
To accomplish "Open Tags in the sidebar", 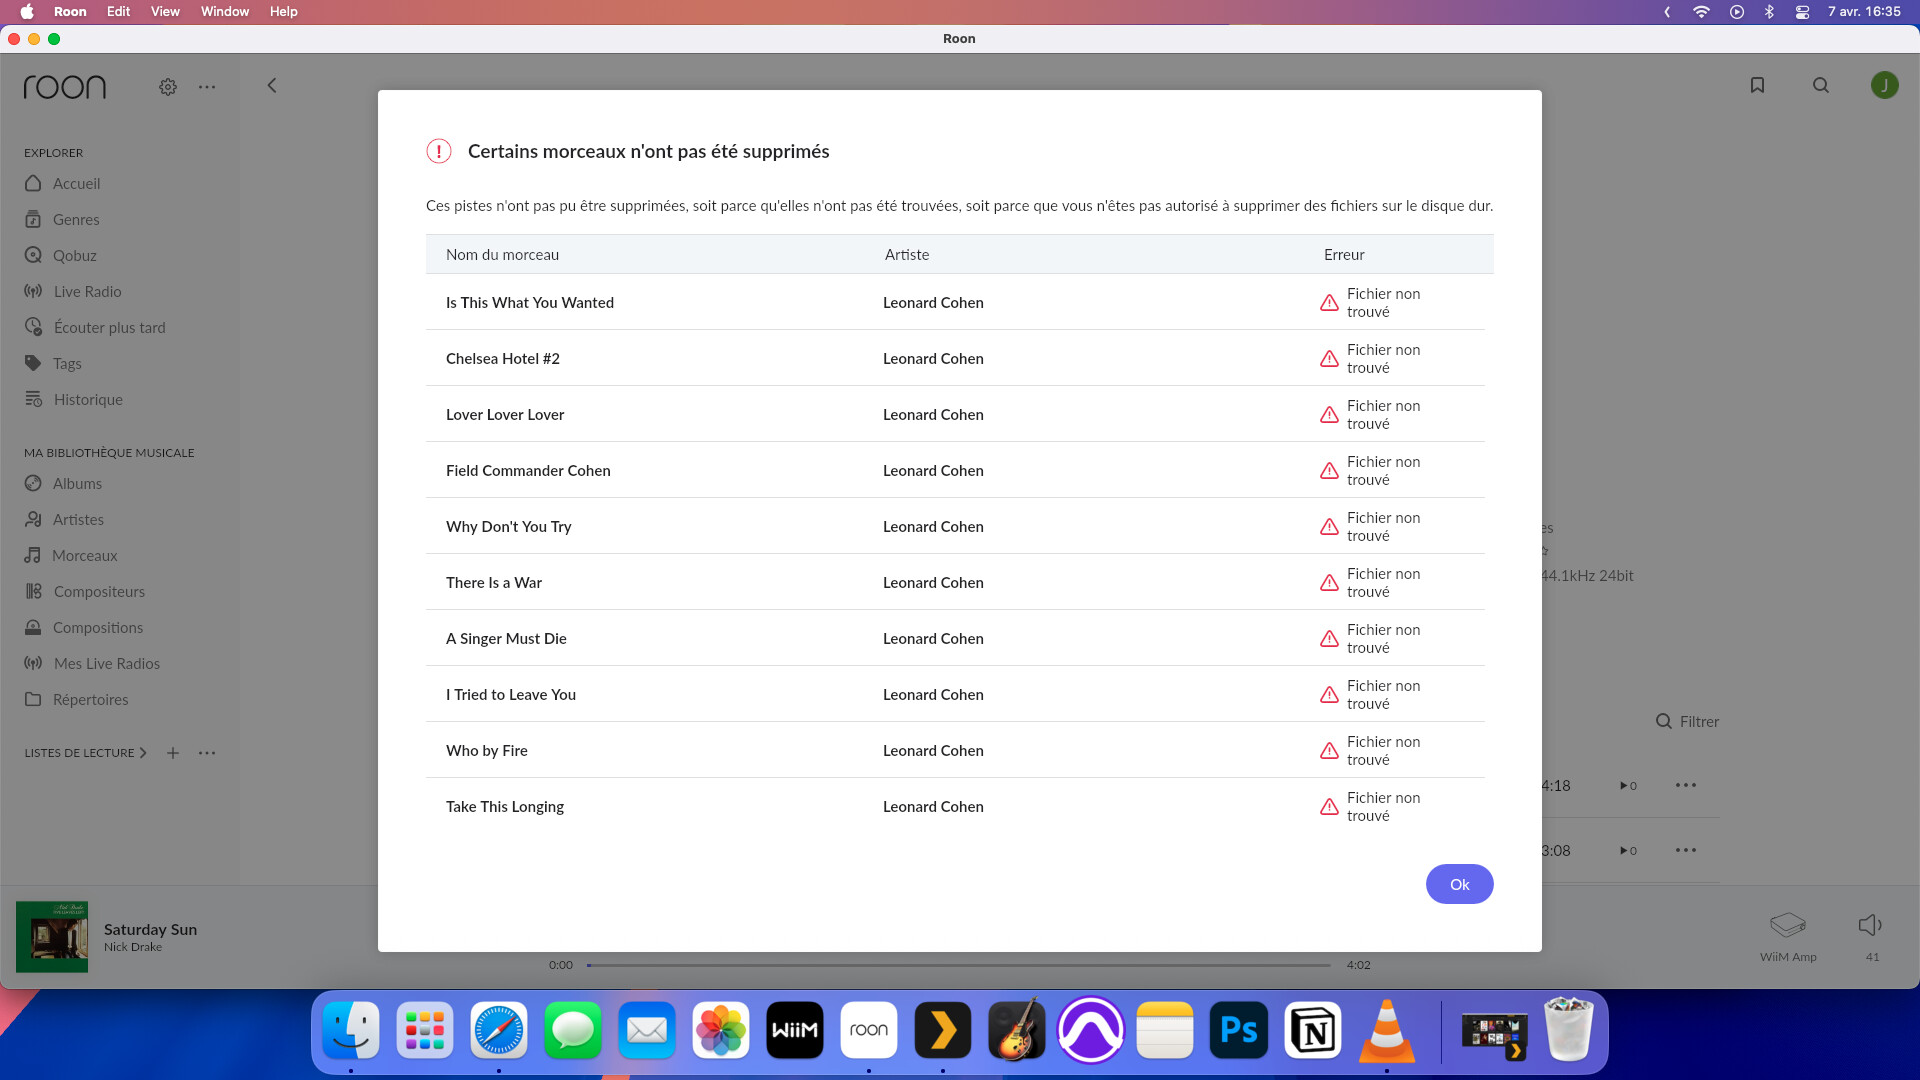I will 53,364.
